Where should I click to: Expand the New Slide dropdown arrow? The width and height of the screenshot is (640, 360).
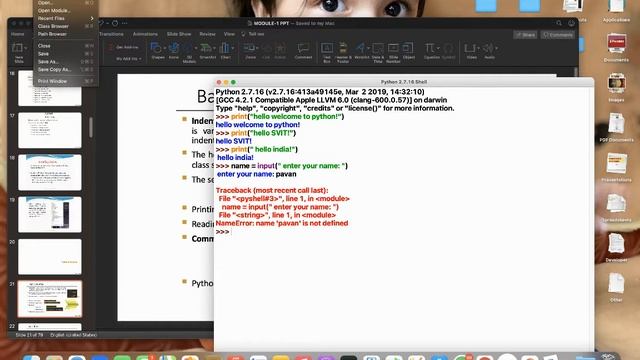tap(26, 48)
